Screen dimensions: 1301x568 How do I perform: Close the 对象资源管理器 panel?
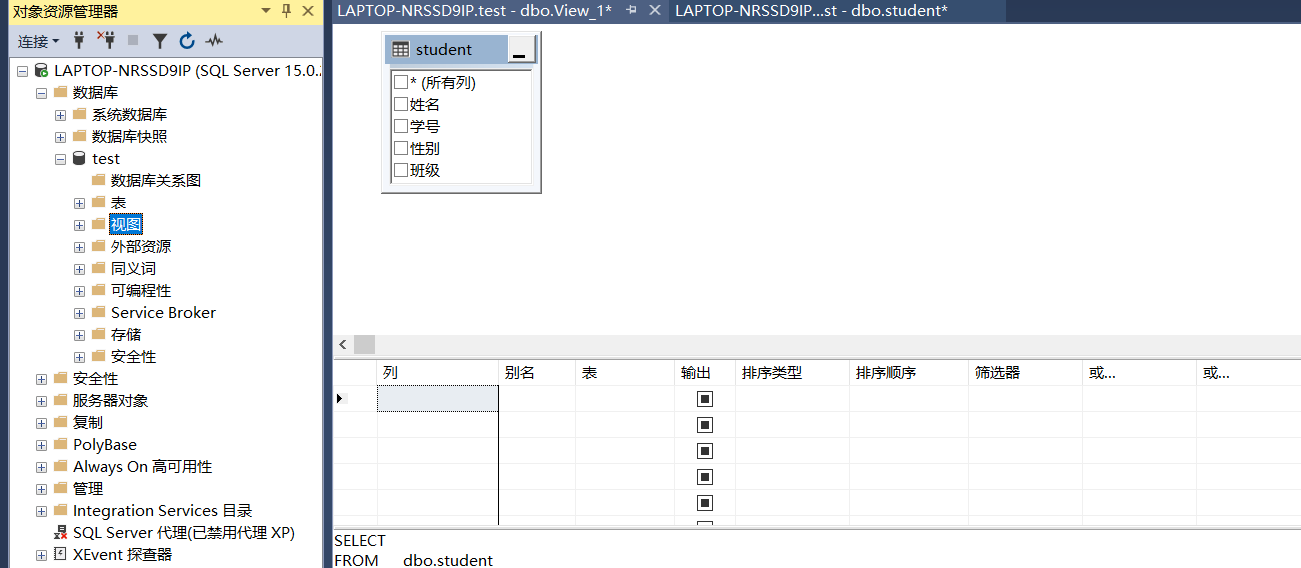(309, 11)
